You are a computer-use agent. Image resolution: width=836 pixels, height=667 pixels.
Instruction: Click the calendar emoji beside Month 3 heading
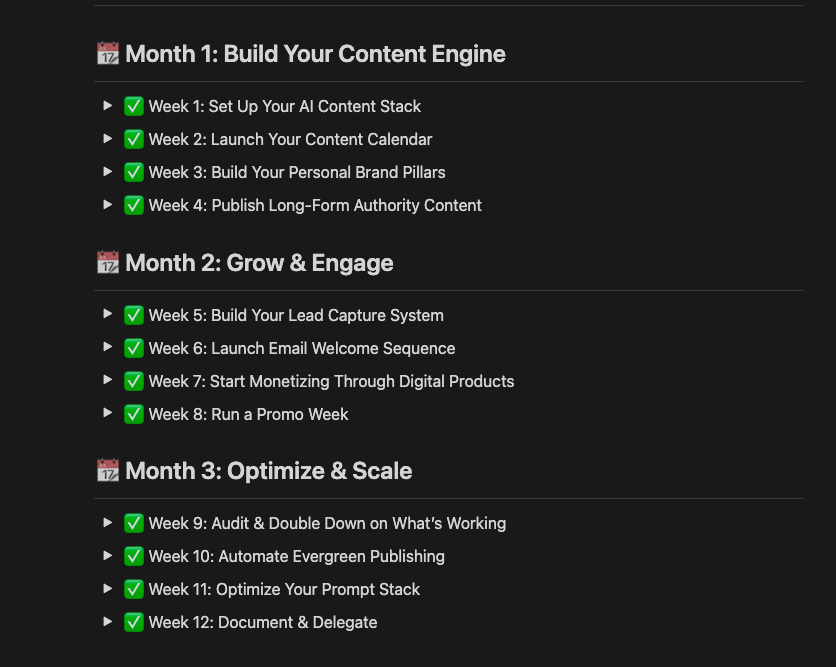tap(108, 470)
